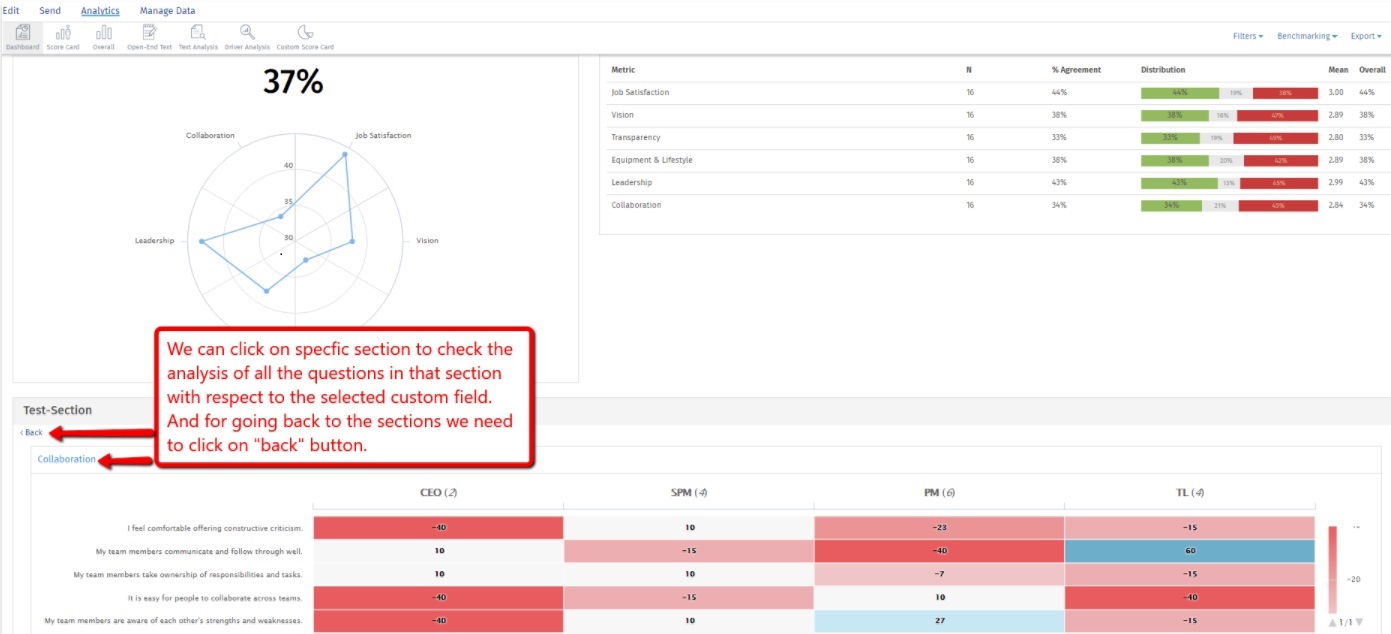Open the Custom Score Card view

tap(305, 37)
